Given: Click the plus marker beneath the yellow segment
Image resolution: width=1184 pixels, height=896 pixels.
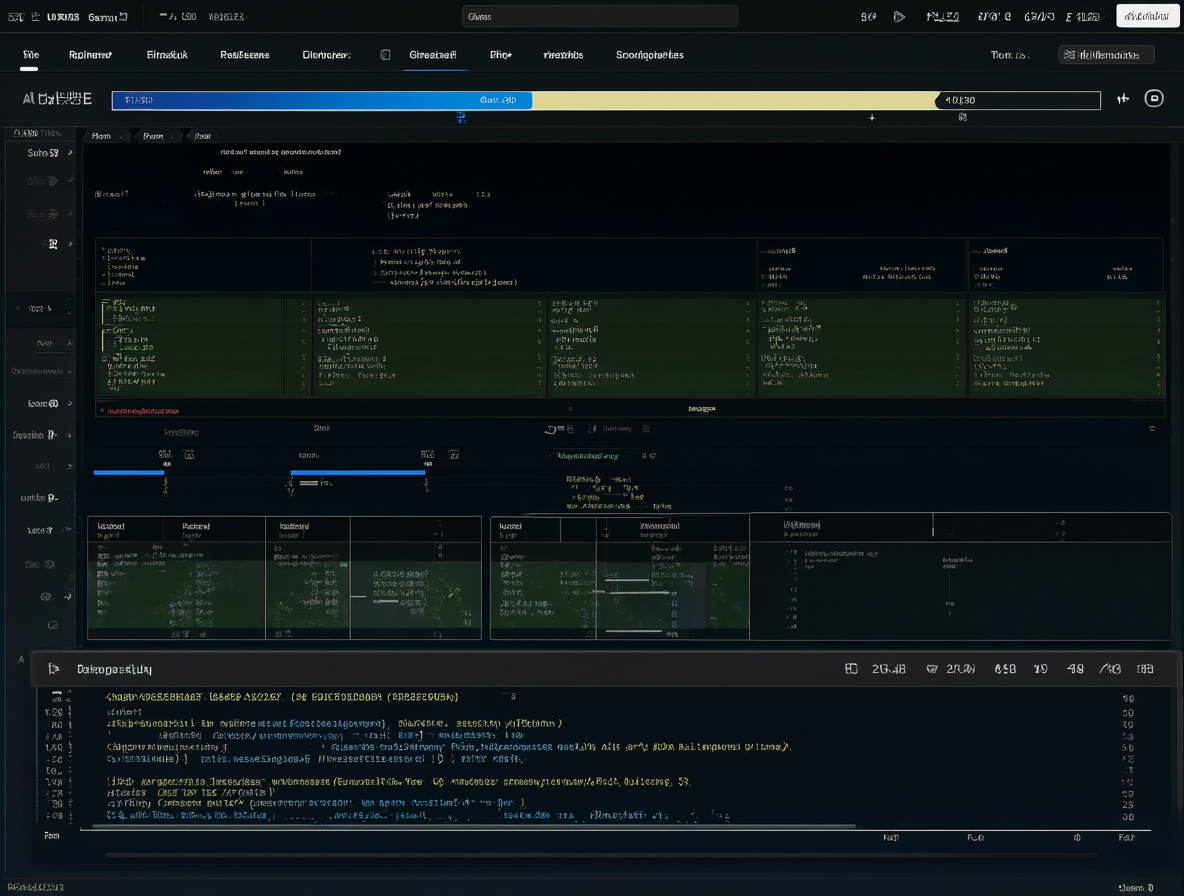Looking at the screenshot, I should tap(872, 118).
